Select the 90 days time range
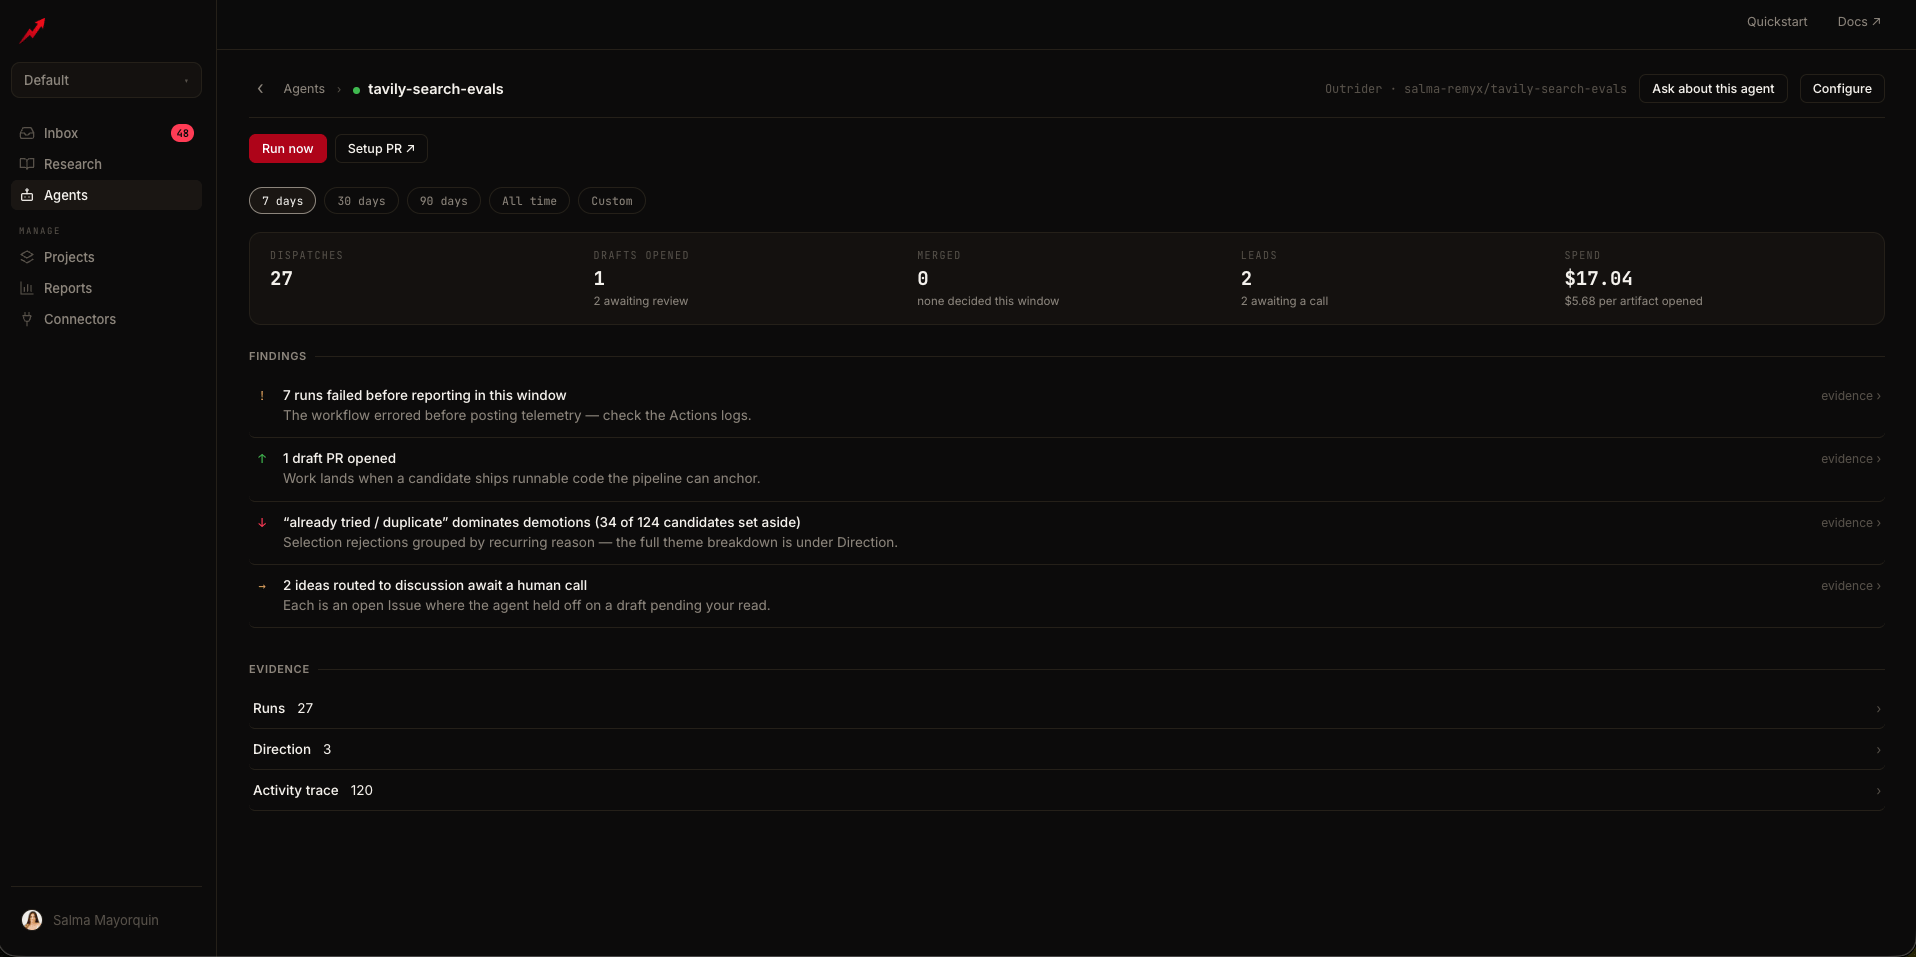The width and height of the screenshot is (1916, 957). point(444,201)
